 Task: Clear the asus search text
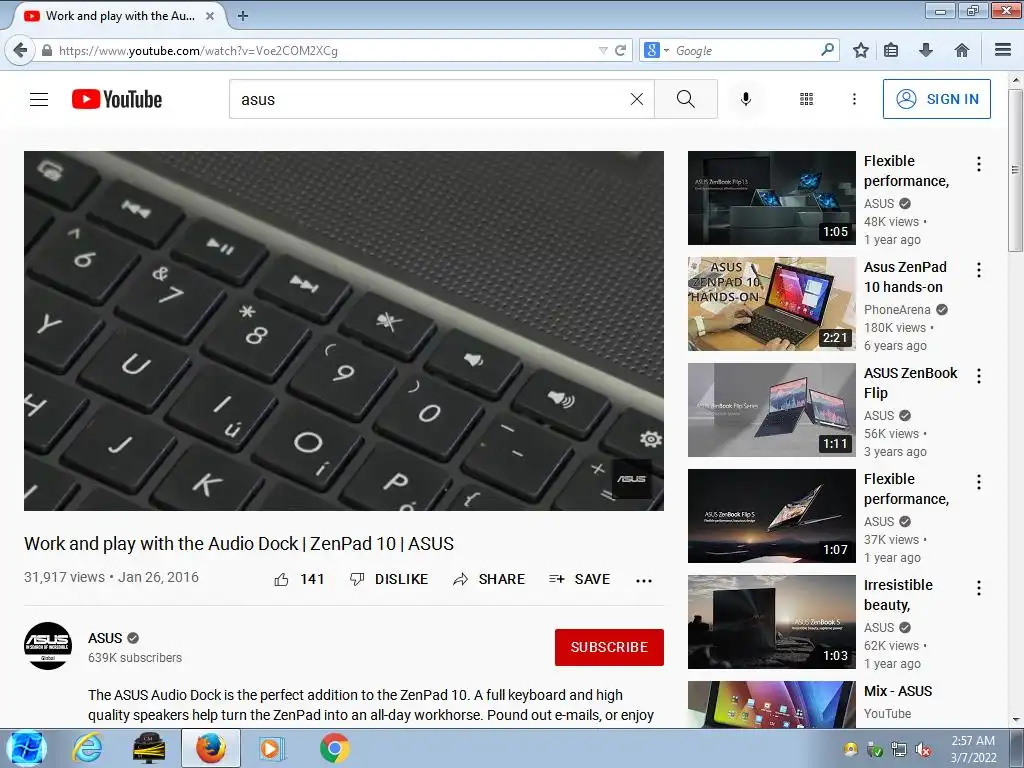pos(637,99)
